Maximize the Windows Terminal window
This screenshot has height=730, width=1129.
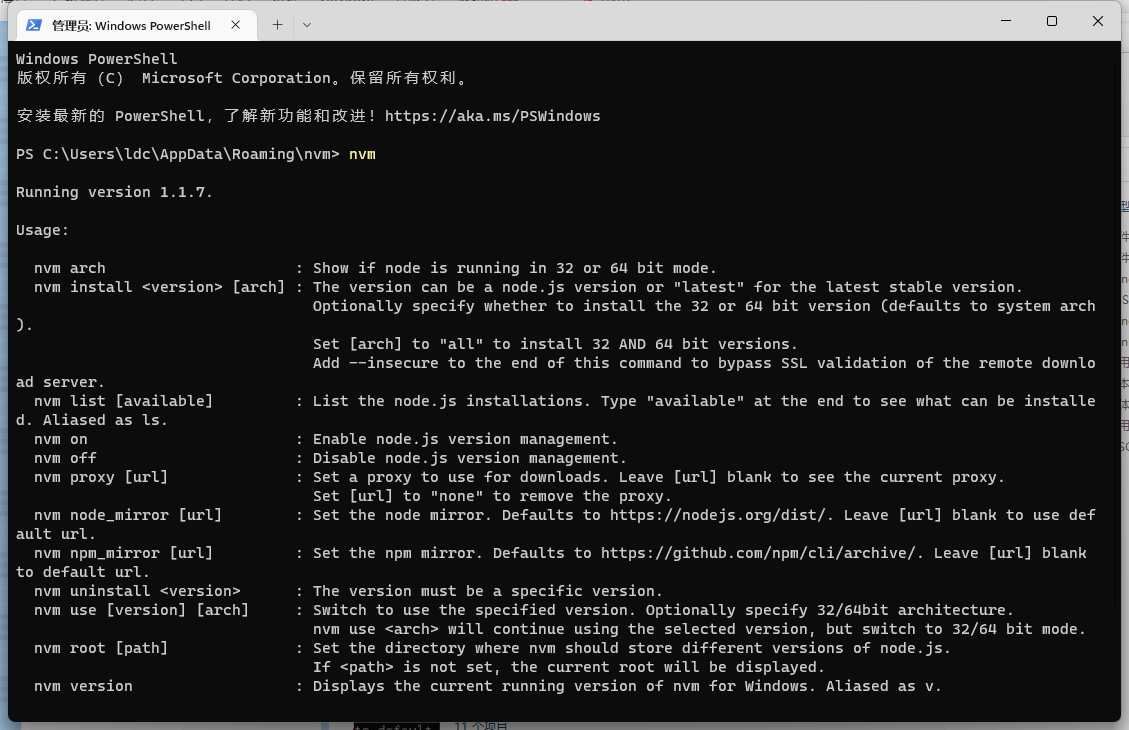[1052, 21]
